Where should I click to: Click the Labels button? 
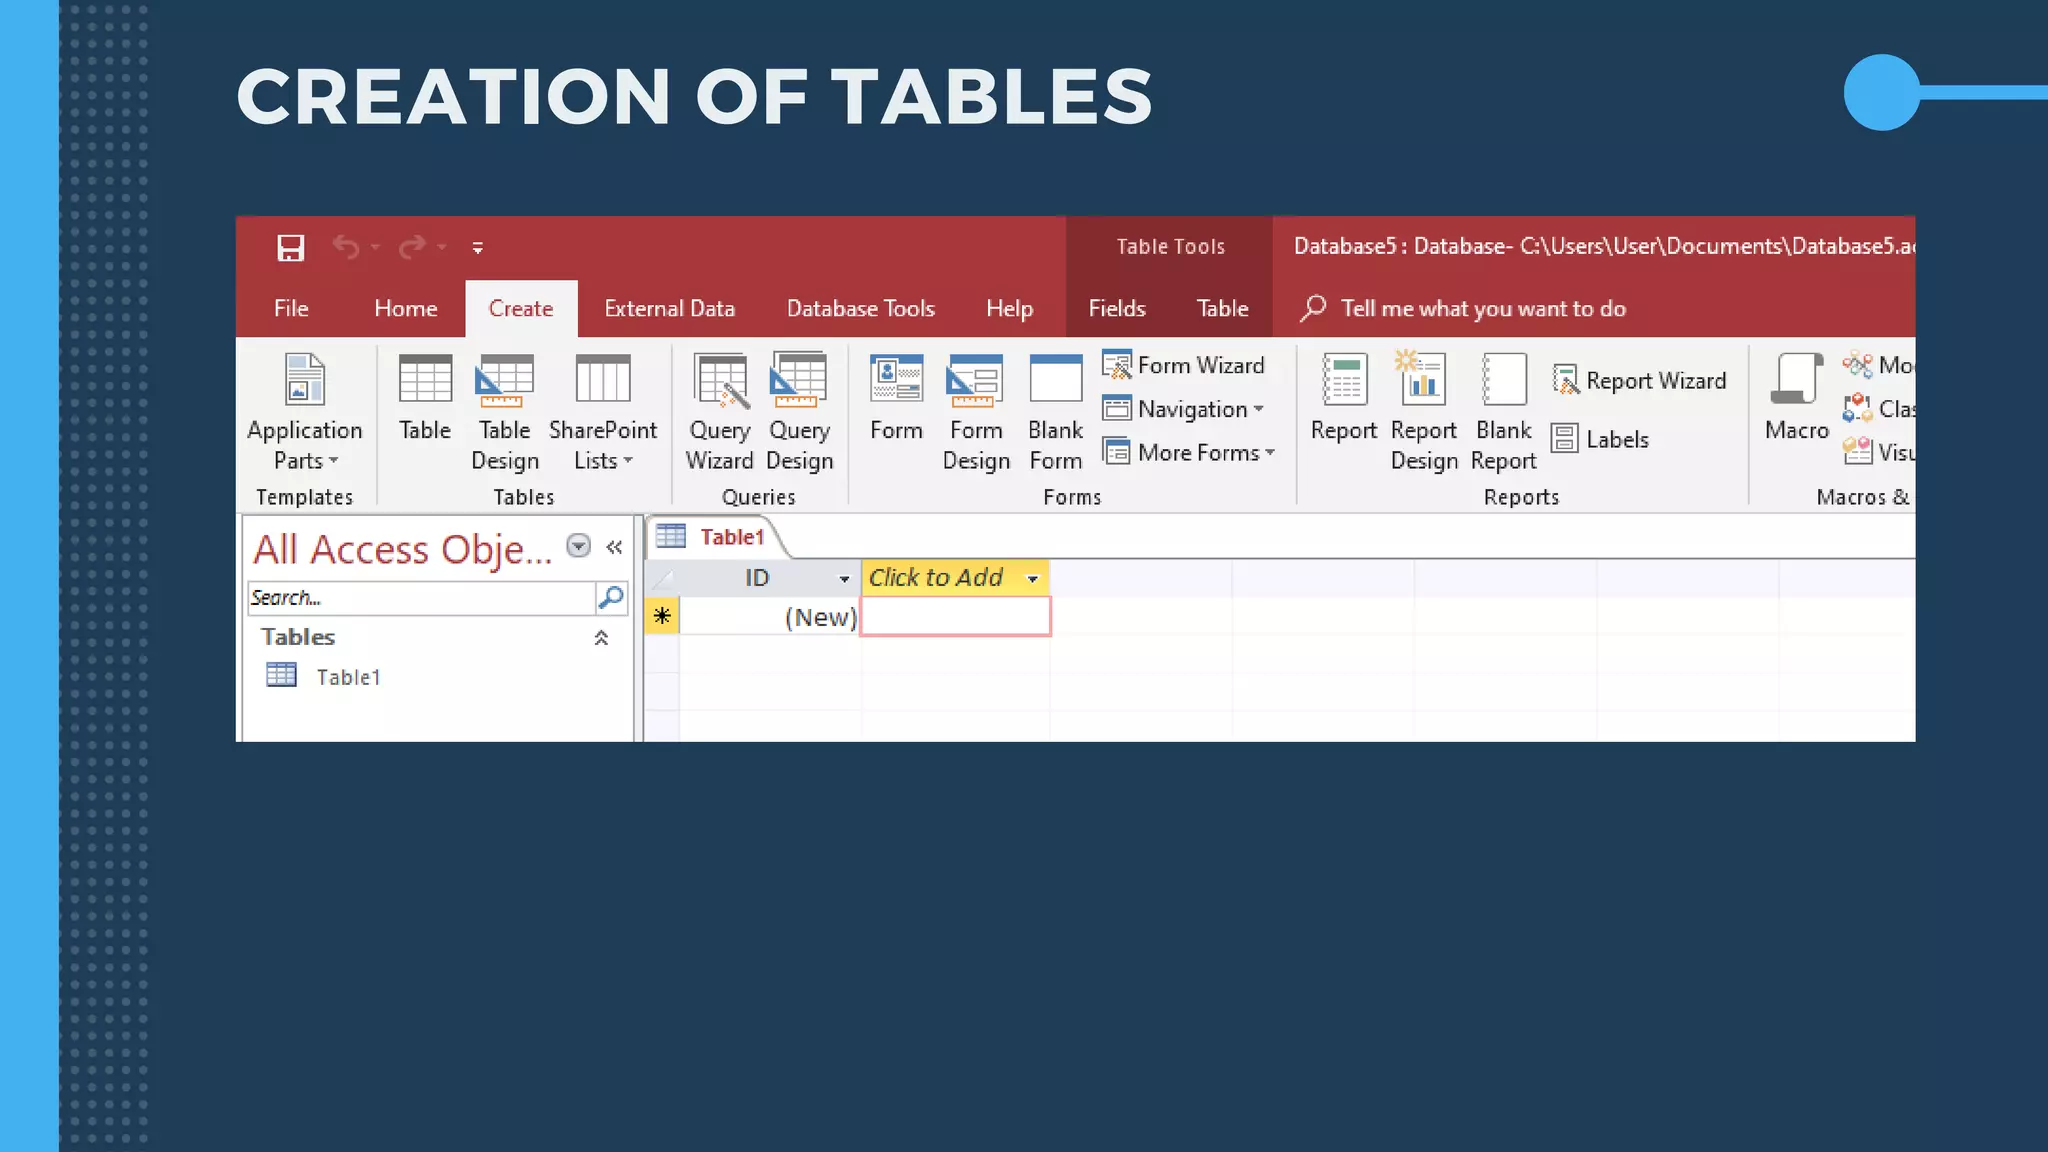(x=1600, y=439)
